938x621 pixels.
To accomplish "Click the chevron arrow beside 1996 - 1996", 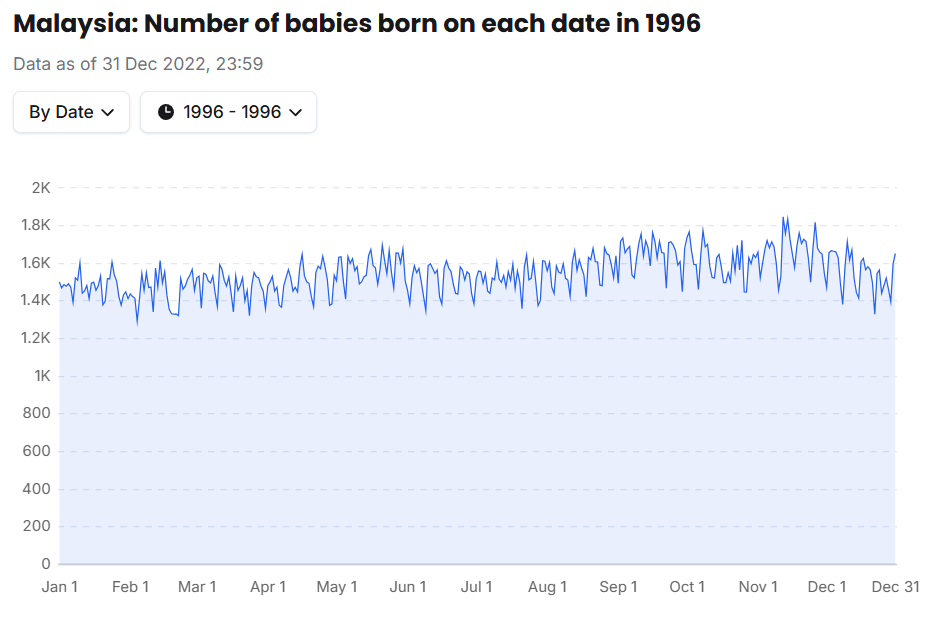I will (x=295, y=112).
